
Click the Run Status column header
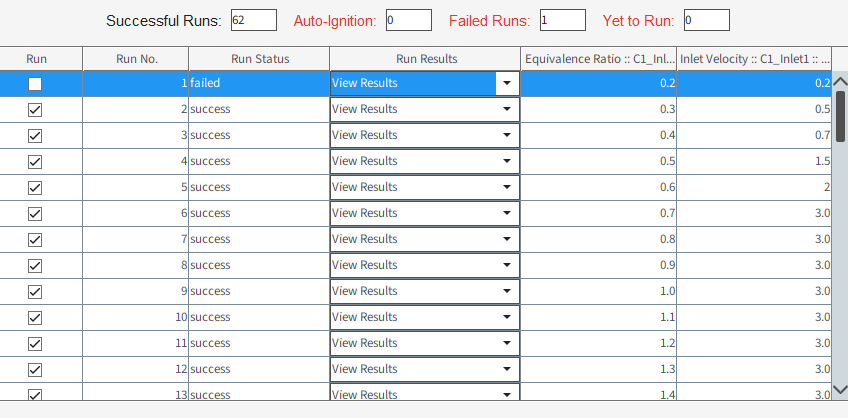tap(259, 59)
